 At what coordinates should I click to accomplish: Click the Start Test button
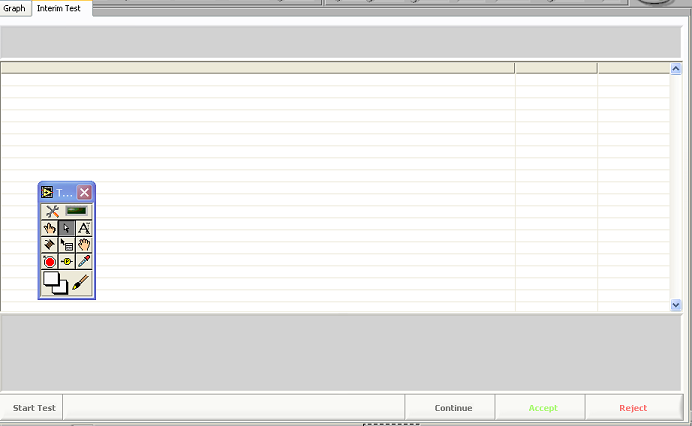pyautogui.click(x=31, y=408)
